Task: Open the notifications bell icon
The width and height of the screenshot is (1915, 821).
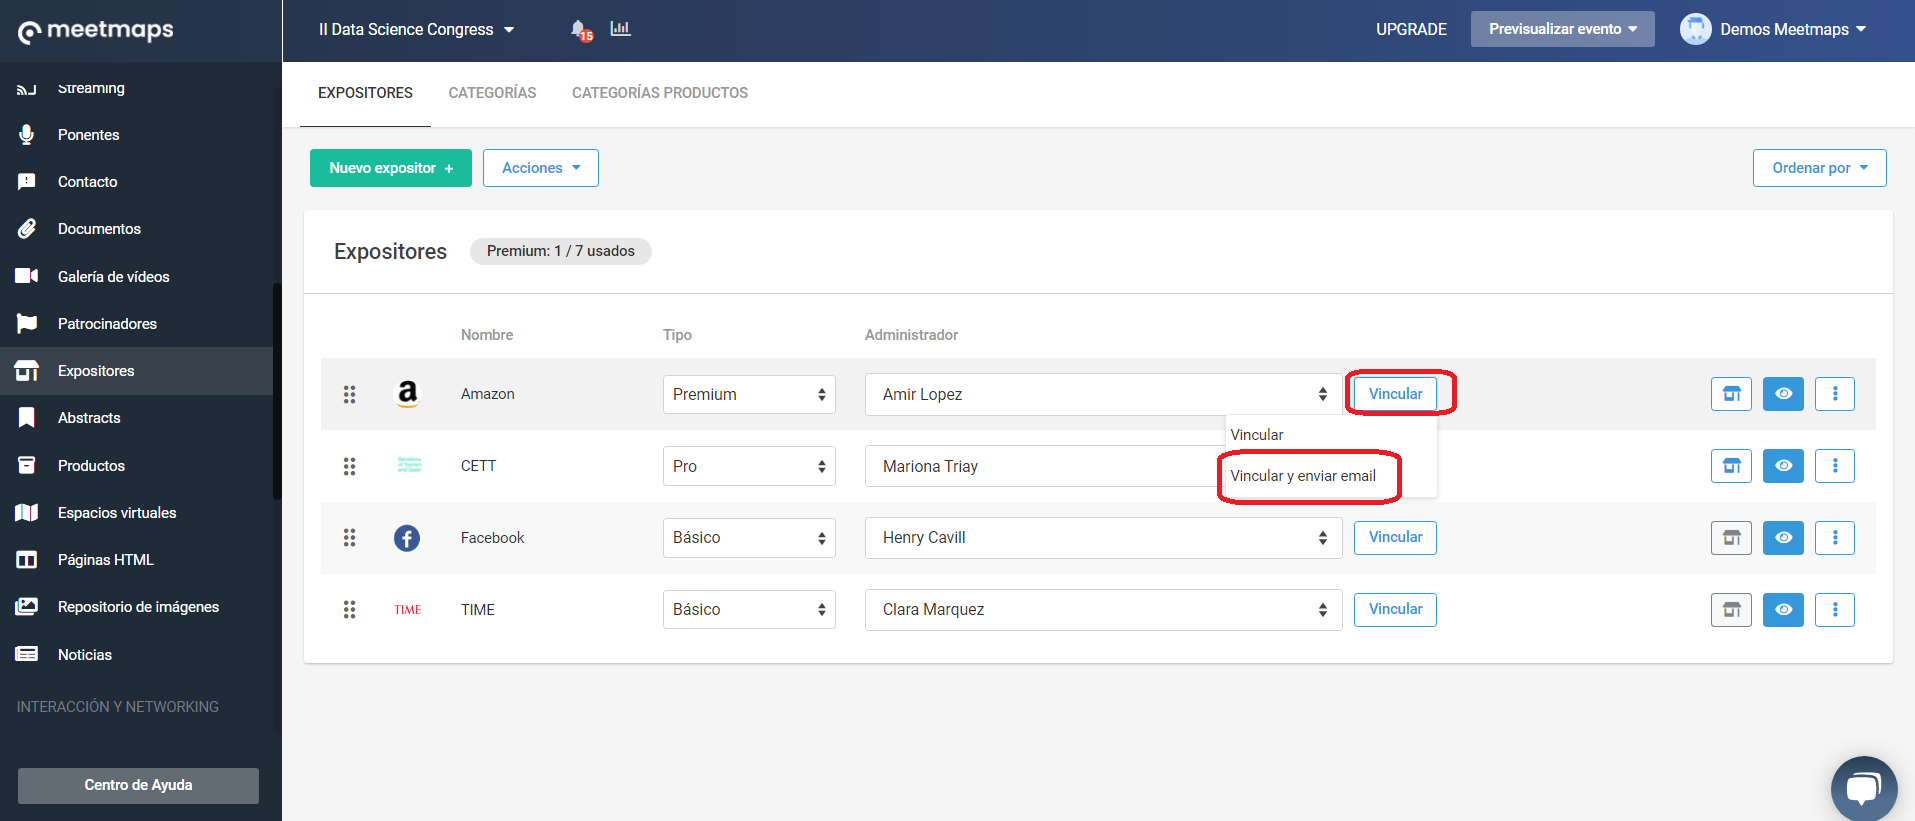Action: click(x=580, y=30)
